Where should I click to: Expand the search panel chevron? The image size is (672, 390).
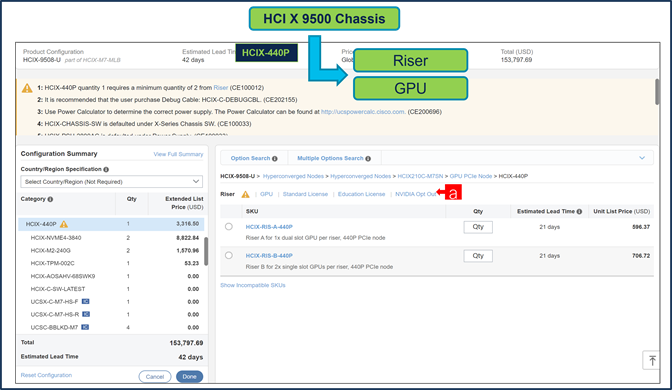pyautogui.click(x=642, y=158)
